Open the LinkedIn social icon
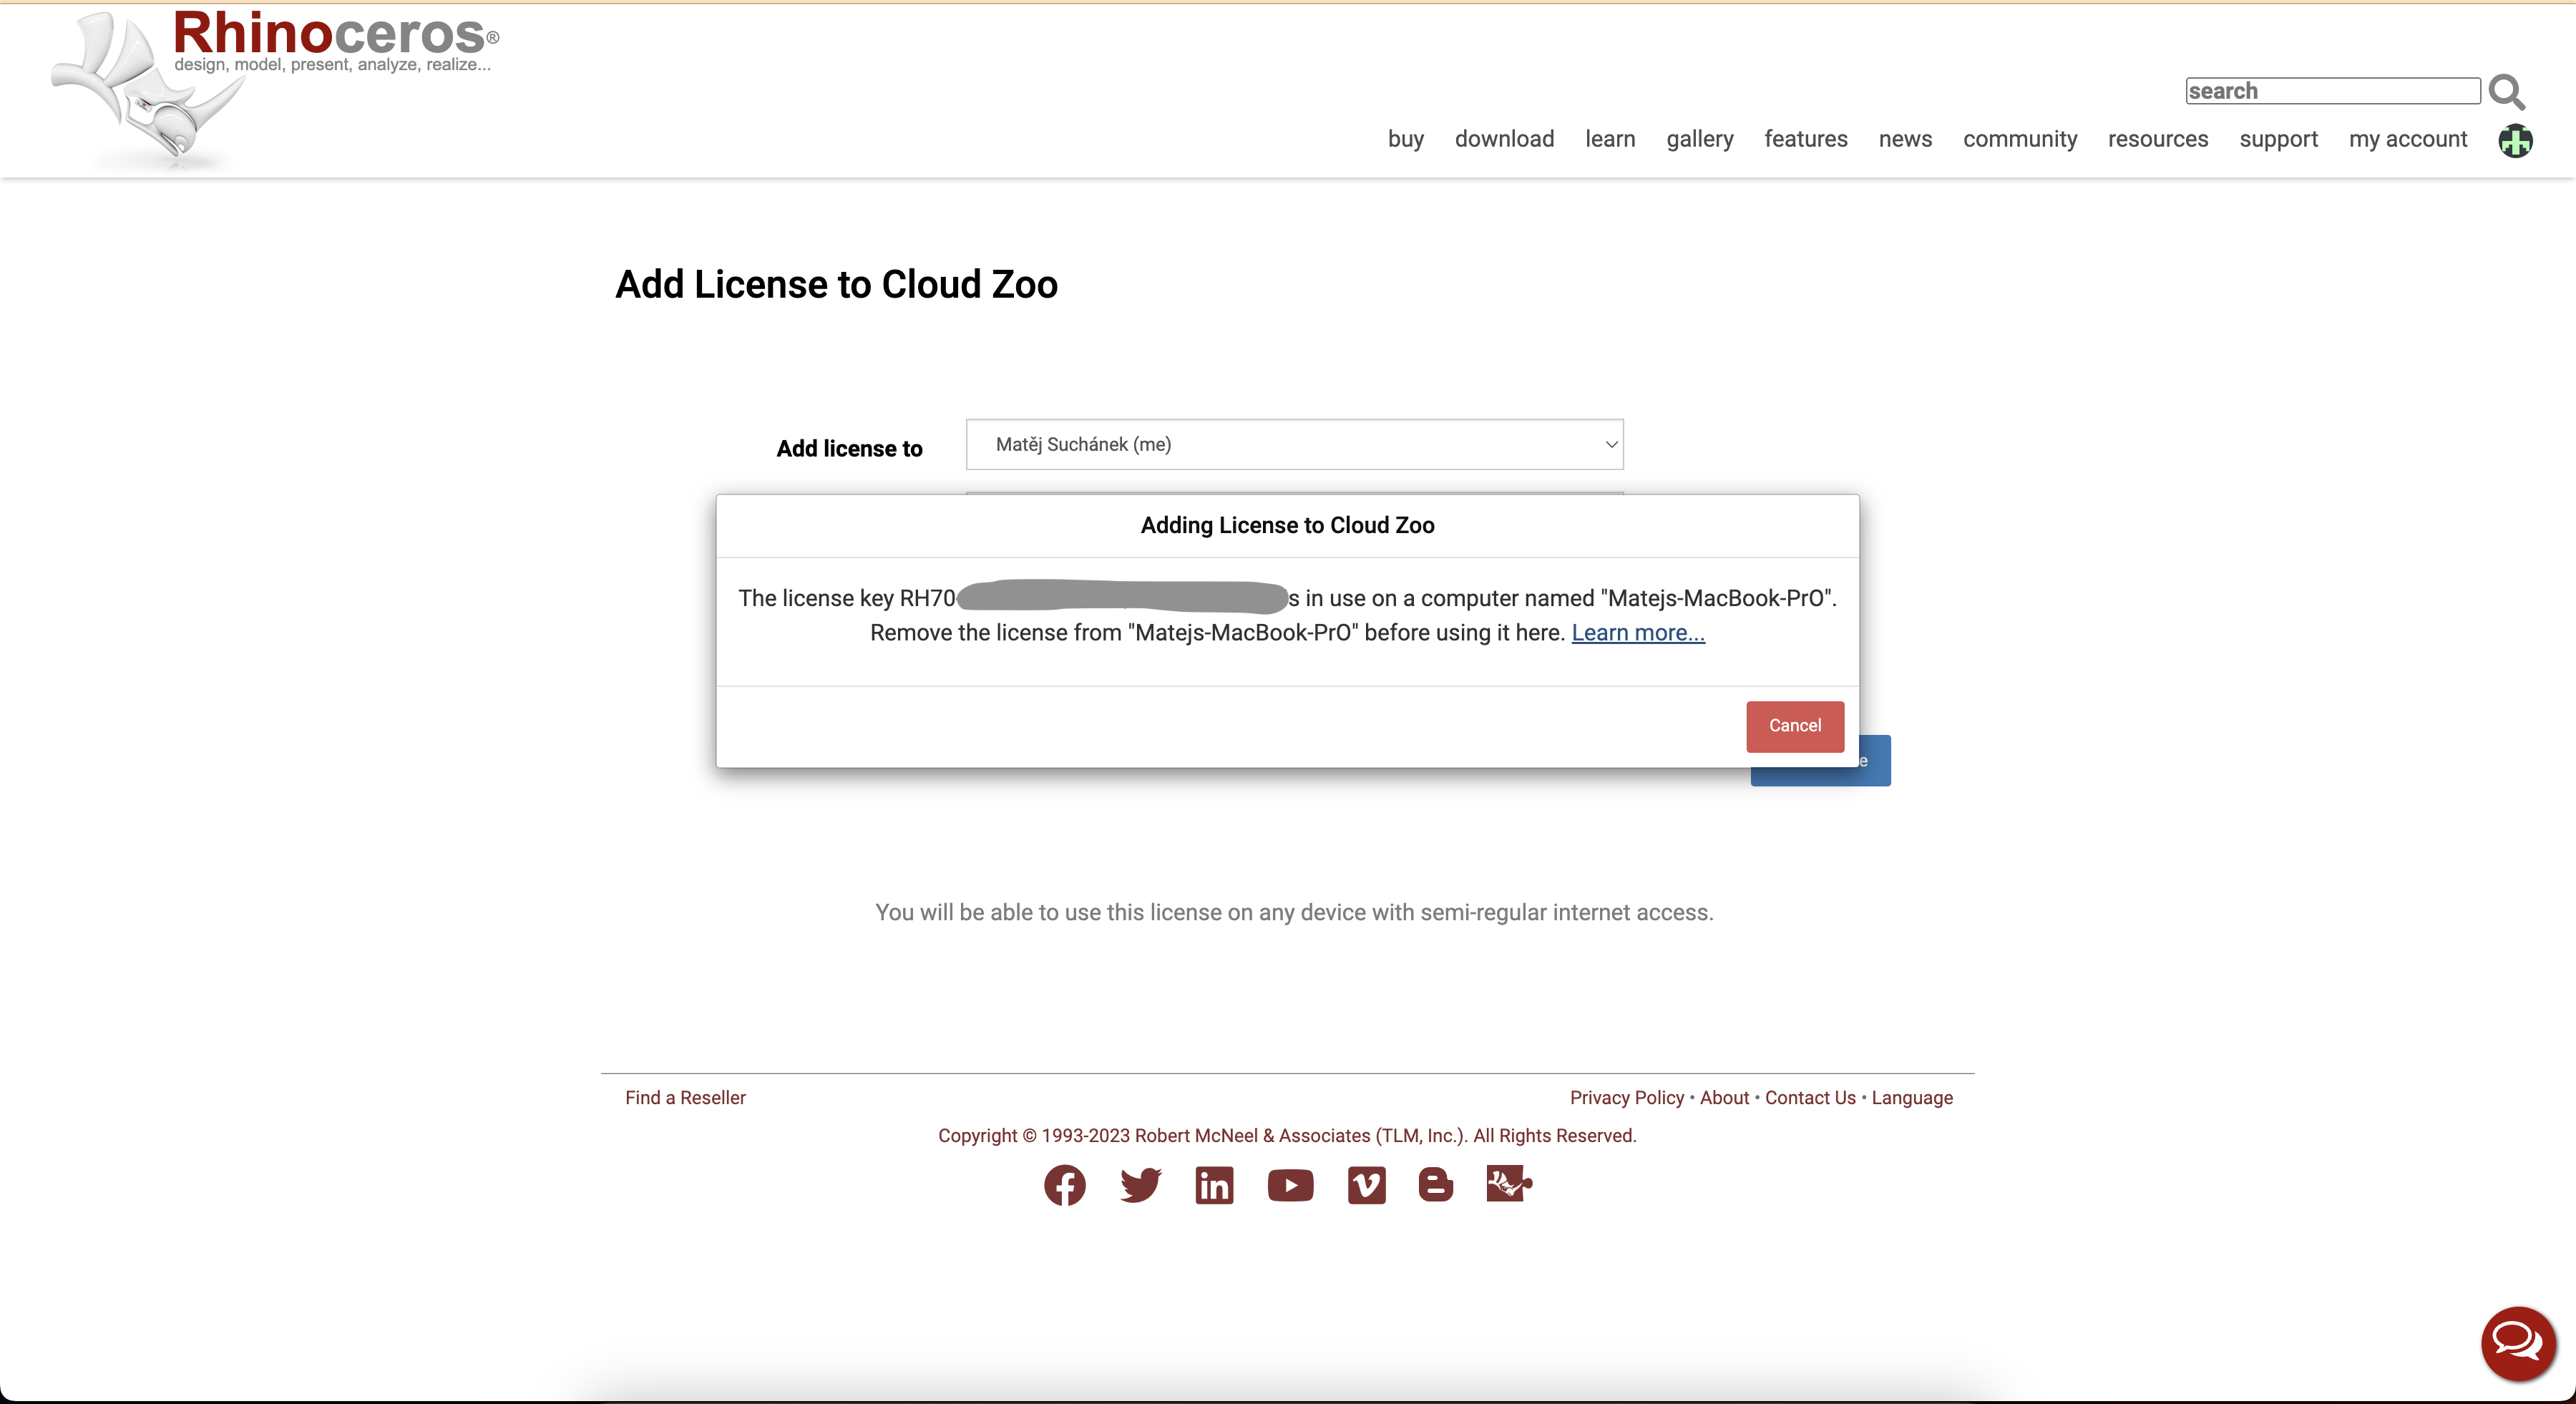 click(x=1214, y=1186)
